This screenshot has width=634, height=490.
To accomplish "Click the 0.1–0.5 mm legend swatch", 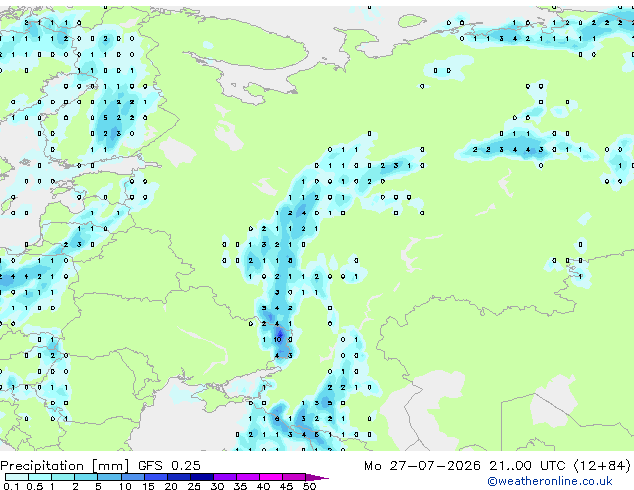I will [x=17, y=477].
